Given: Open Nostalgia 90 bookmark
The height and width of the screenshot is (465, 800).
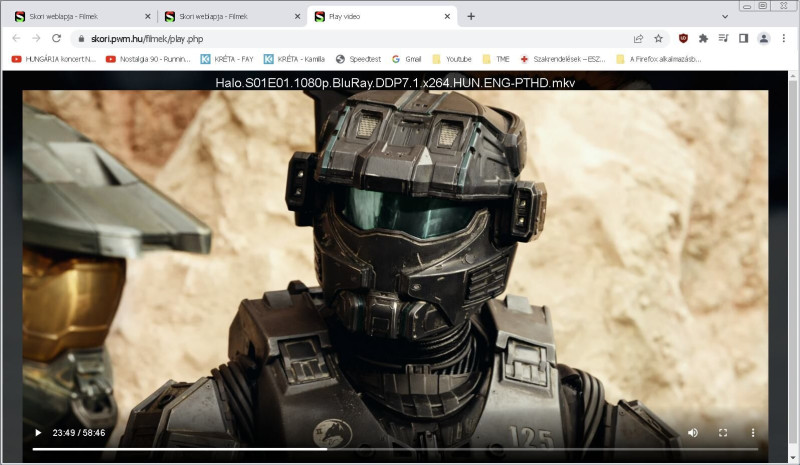Looking at the screenshot, I should pyautogui.click(x=148, y=59).
